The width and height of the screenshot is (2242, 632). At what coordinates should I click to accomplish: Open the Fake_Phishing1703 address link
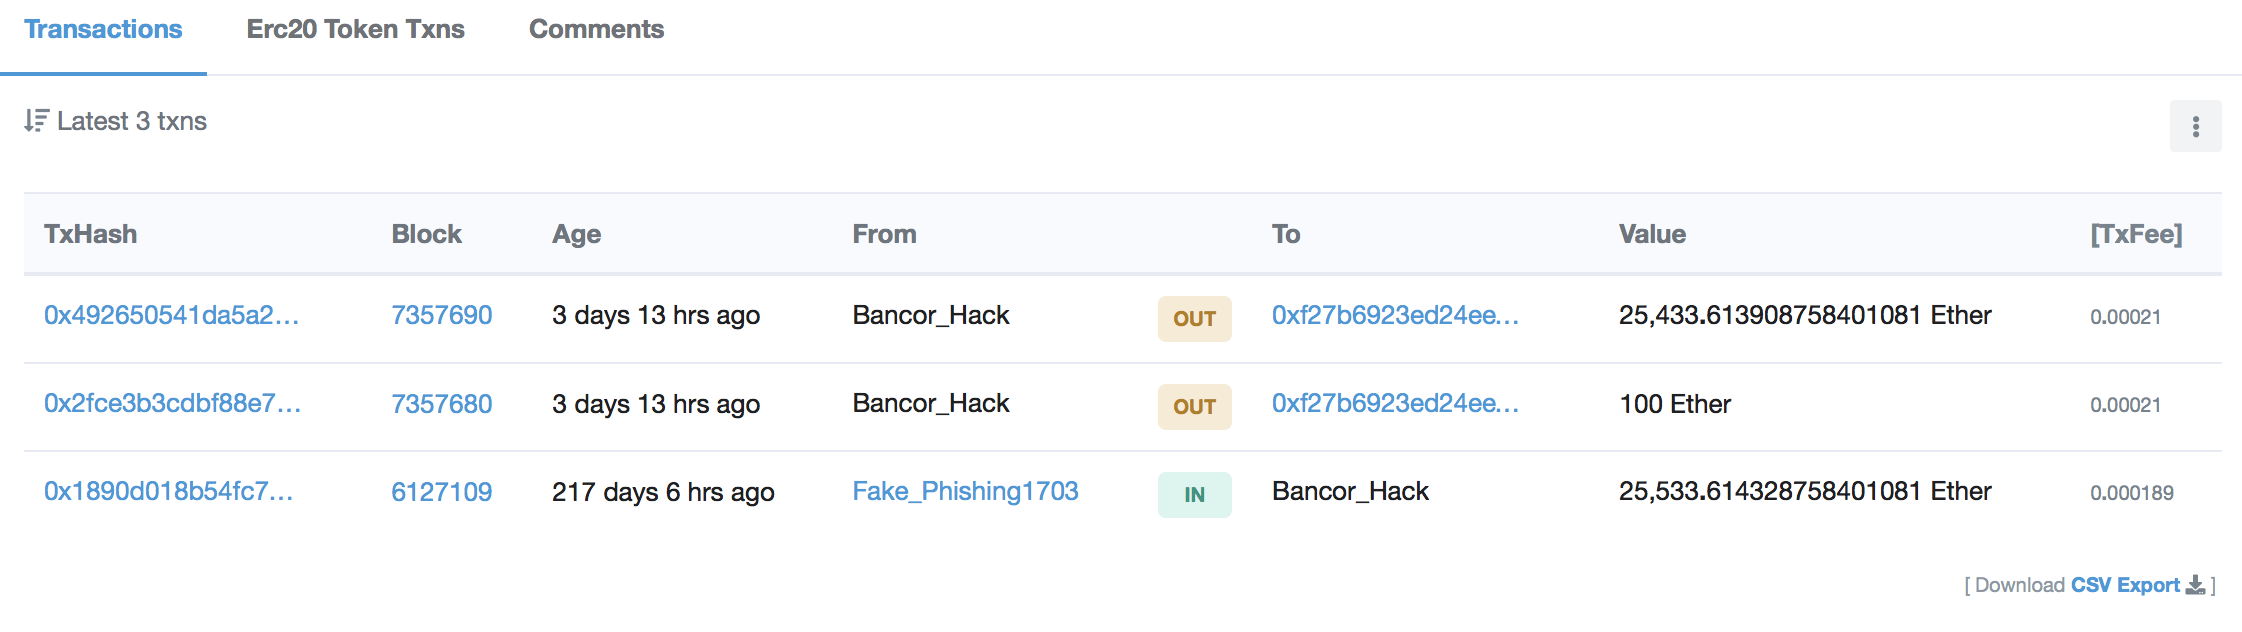[x=965, y=491]
